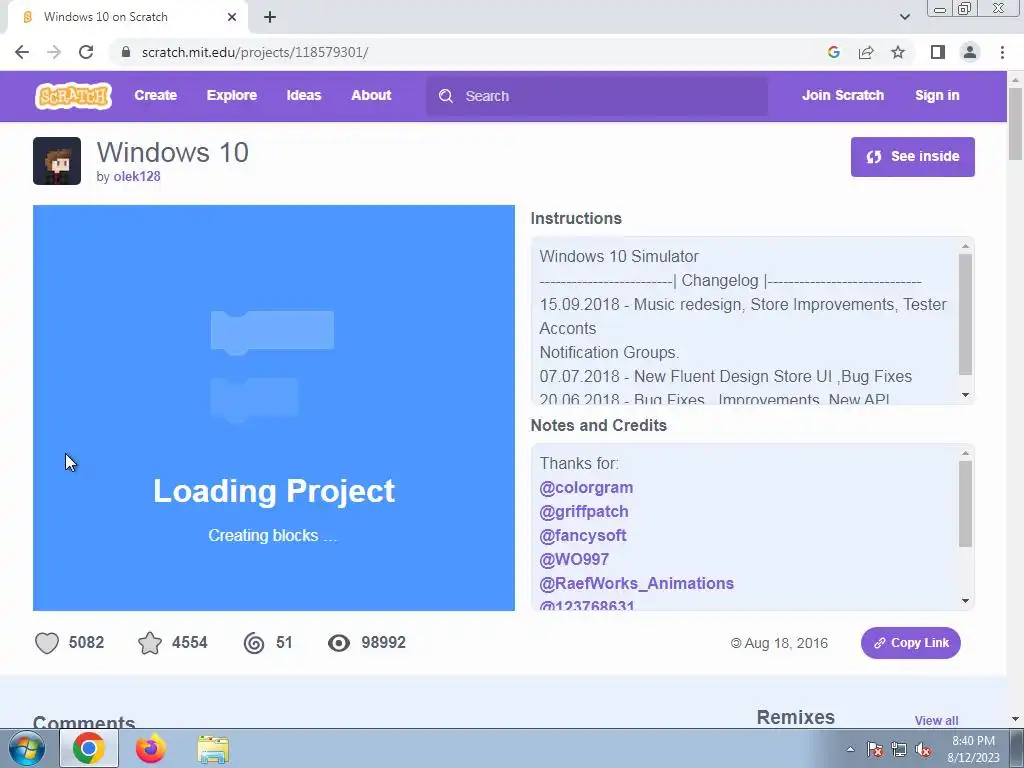
Task: Open Google icon in address bar
Action: [x=833, y=52]
